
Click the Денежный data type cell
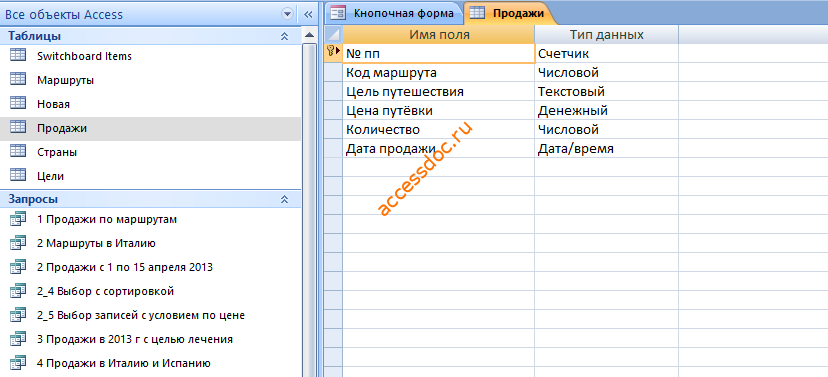pos(606,110)
